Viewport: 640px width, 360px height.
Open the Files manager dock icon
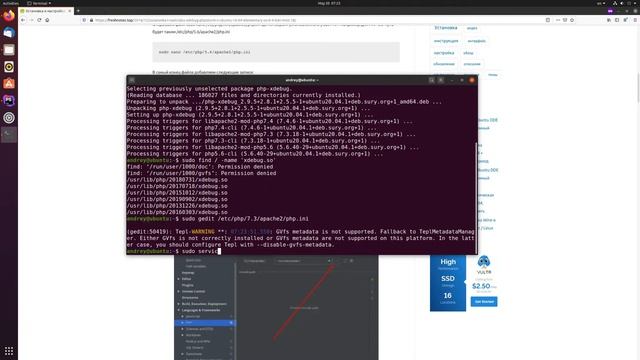click(9, 50)
